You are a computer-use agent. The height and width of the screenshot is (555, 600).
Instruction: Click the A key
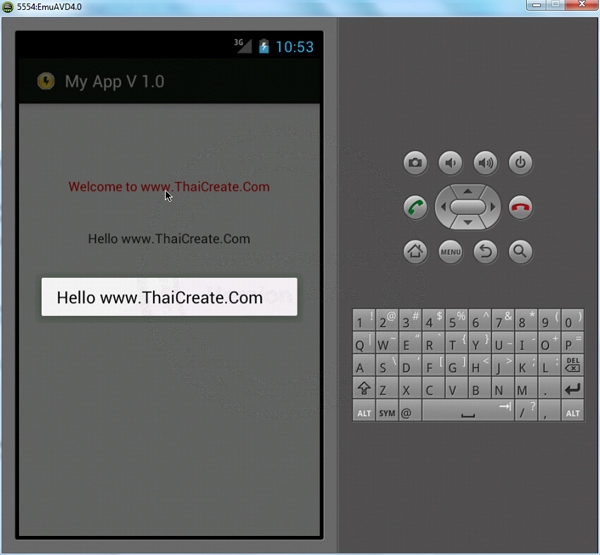pyautogui.click(x=364, y=365)
